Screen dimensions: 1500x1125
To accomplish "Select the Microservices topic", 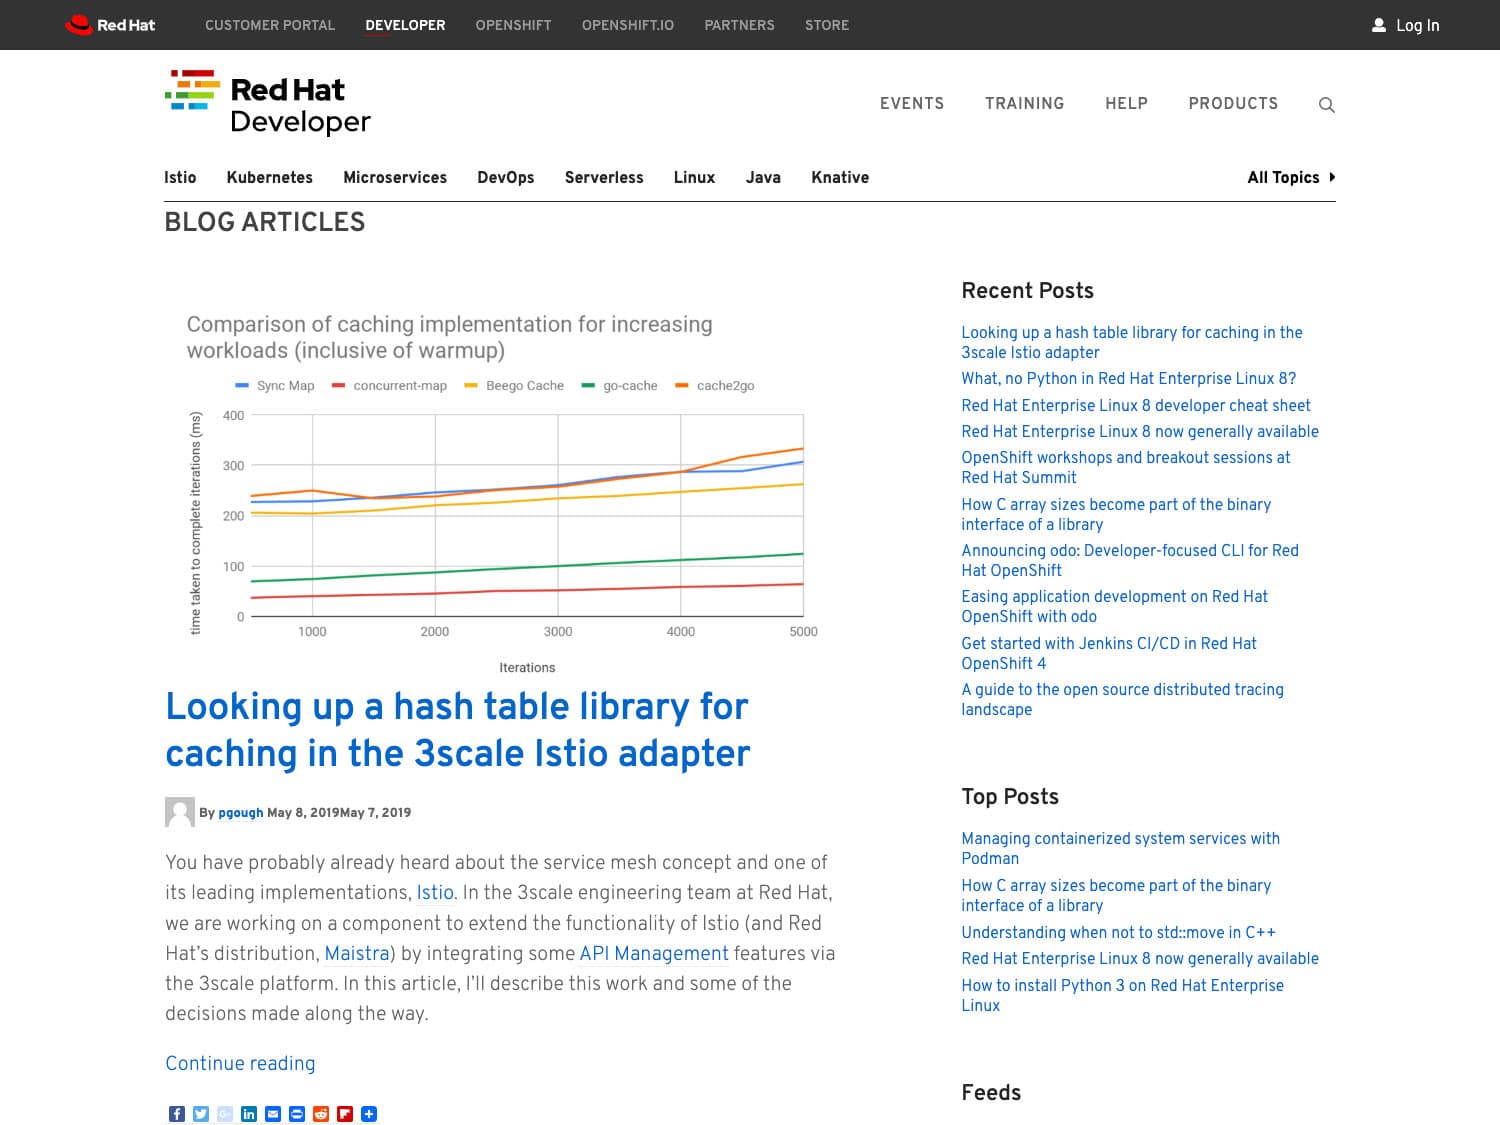I will pyautogui.click(x=395, y=177).
